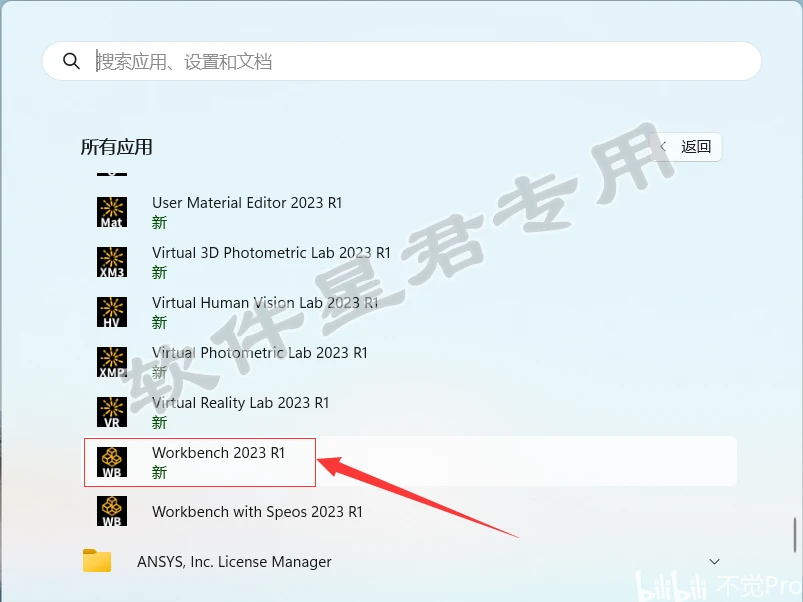Open the Virtual 3D Photometric Lab XM3 icon
803x602 pixels.
(x=112, y=262)
